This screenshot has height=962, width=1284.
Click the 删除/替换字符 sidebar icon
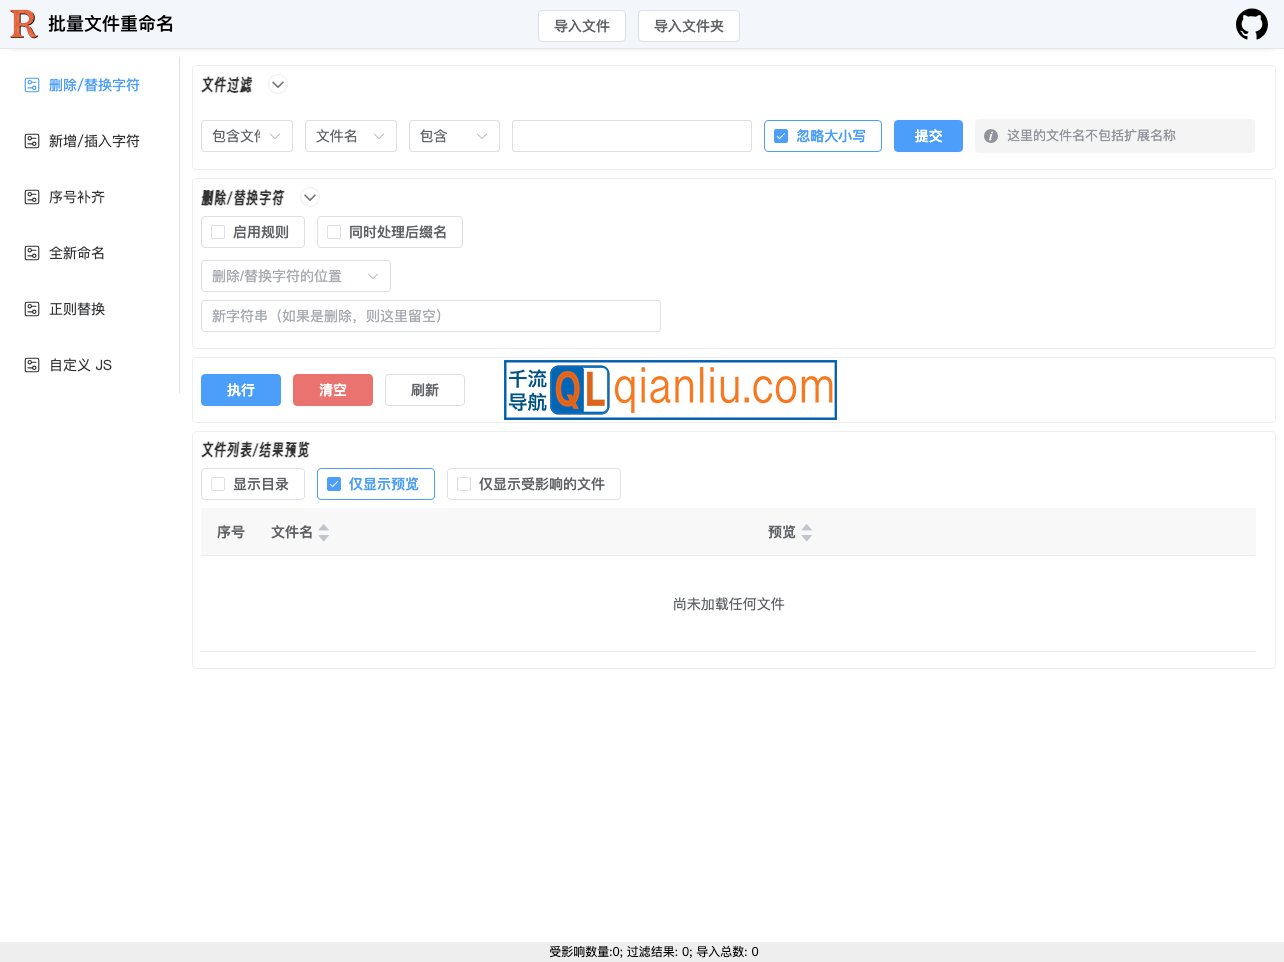[x=30, y=85]
